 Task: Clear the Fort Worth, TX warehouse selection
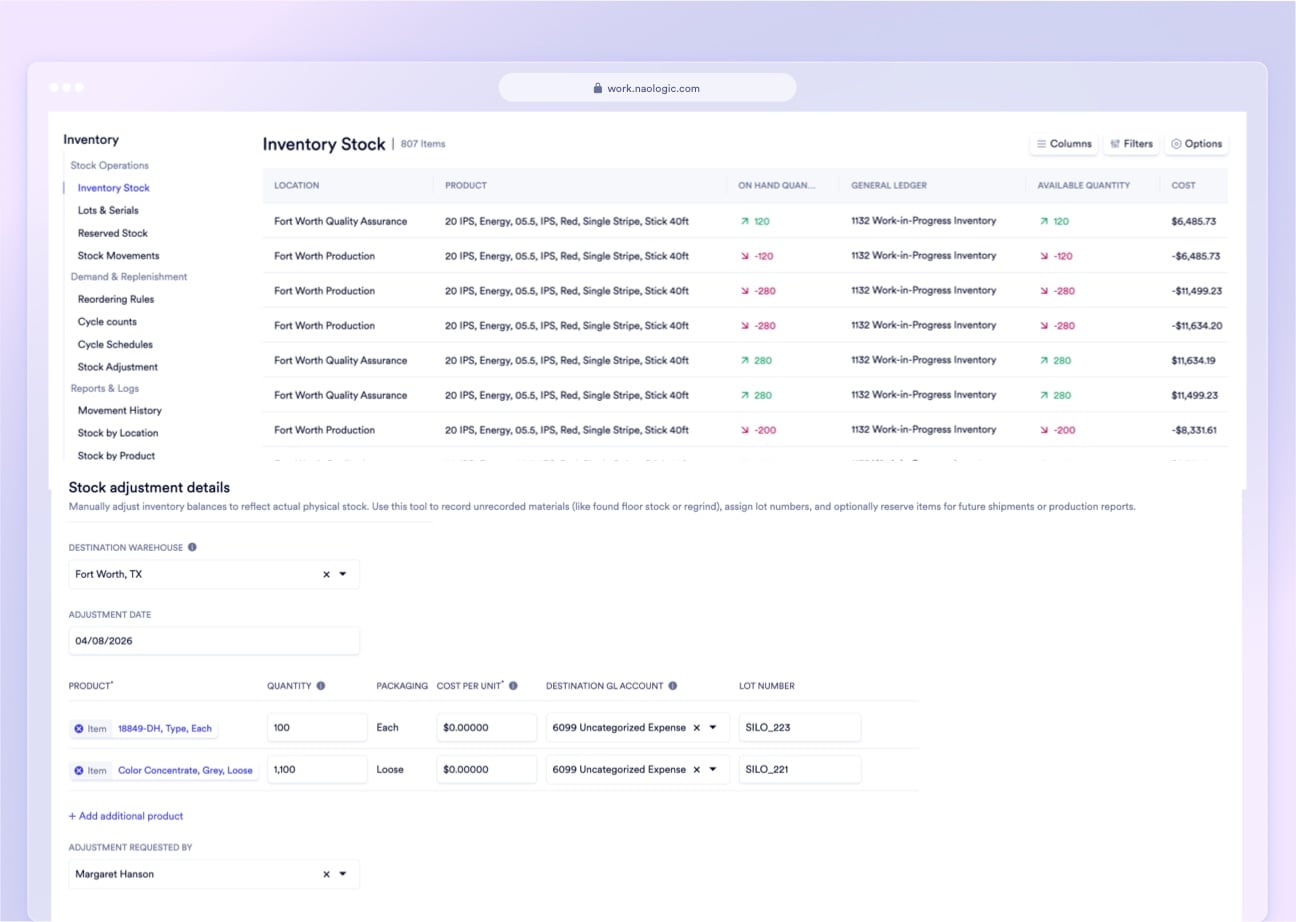326,574
